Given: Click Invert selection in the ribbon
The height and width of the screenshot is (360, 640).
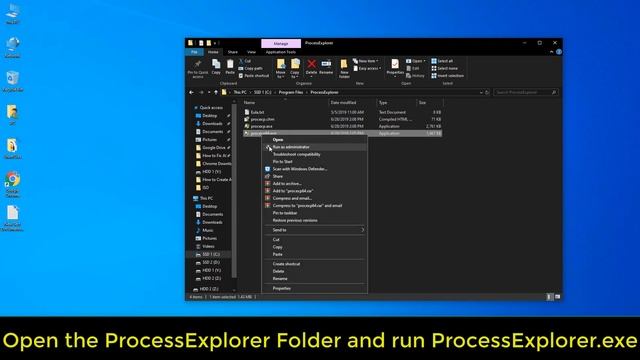Looking at the screenshot, I should 447,76.
